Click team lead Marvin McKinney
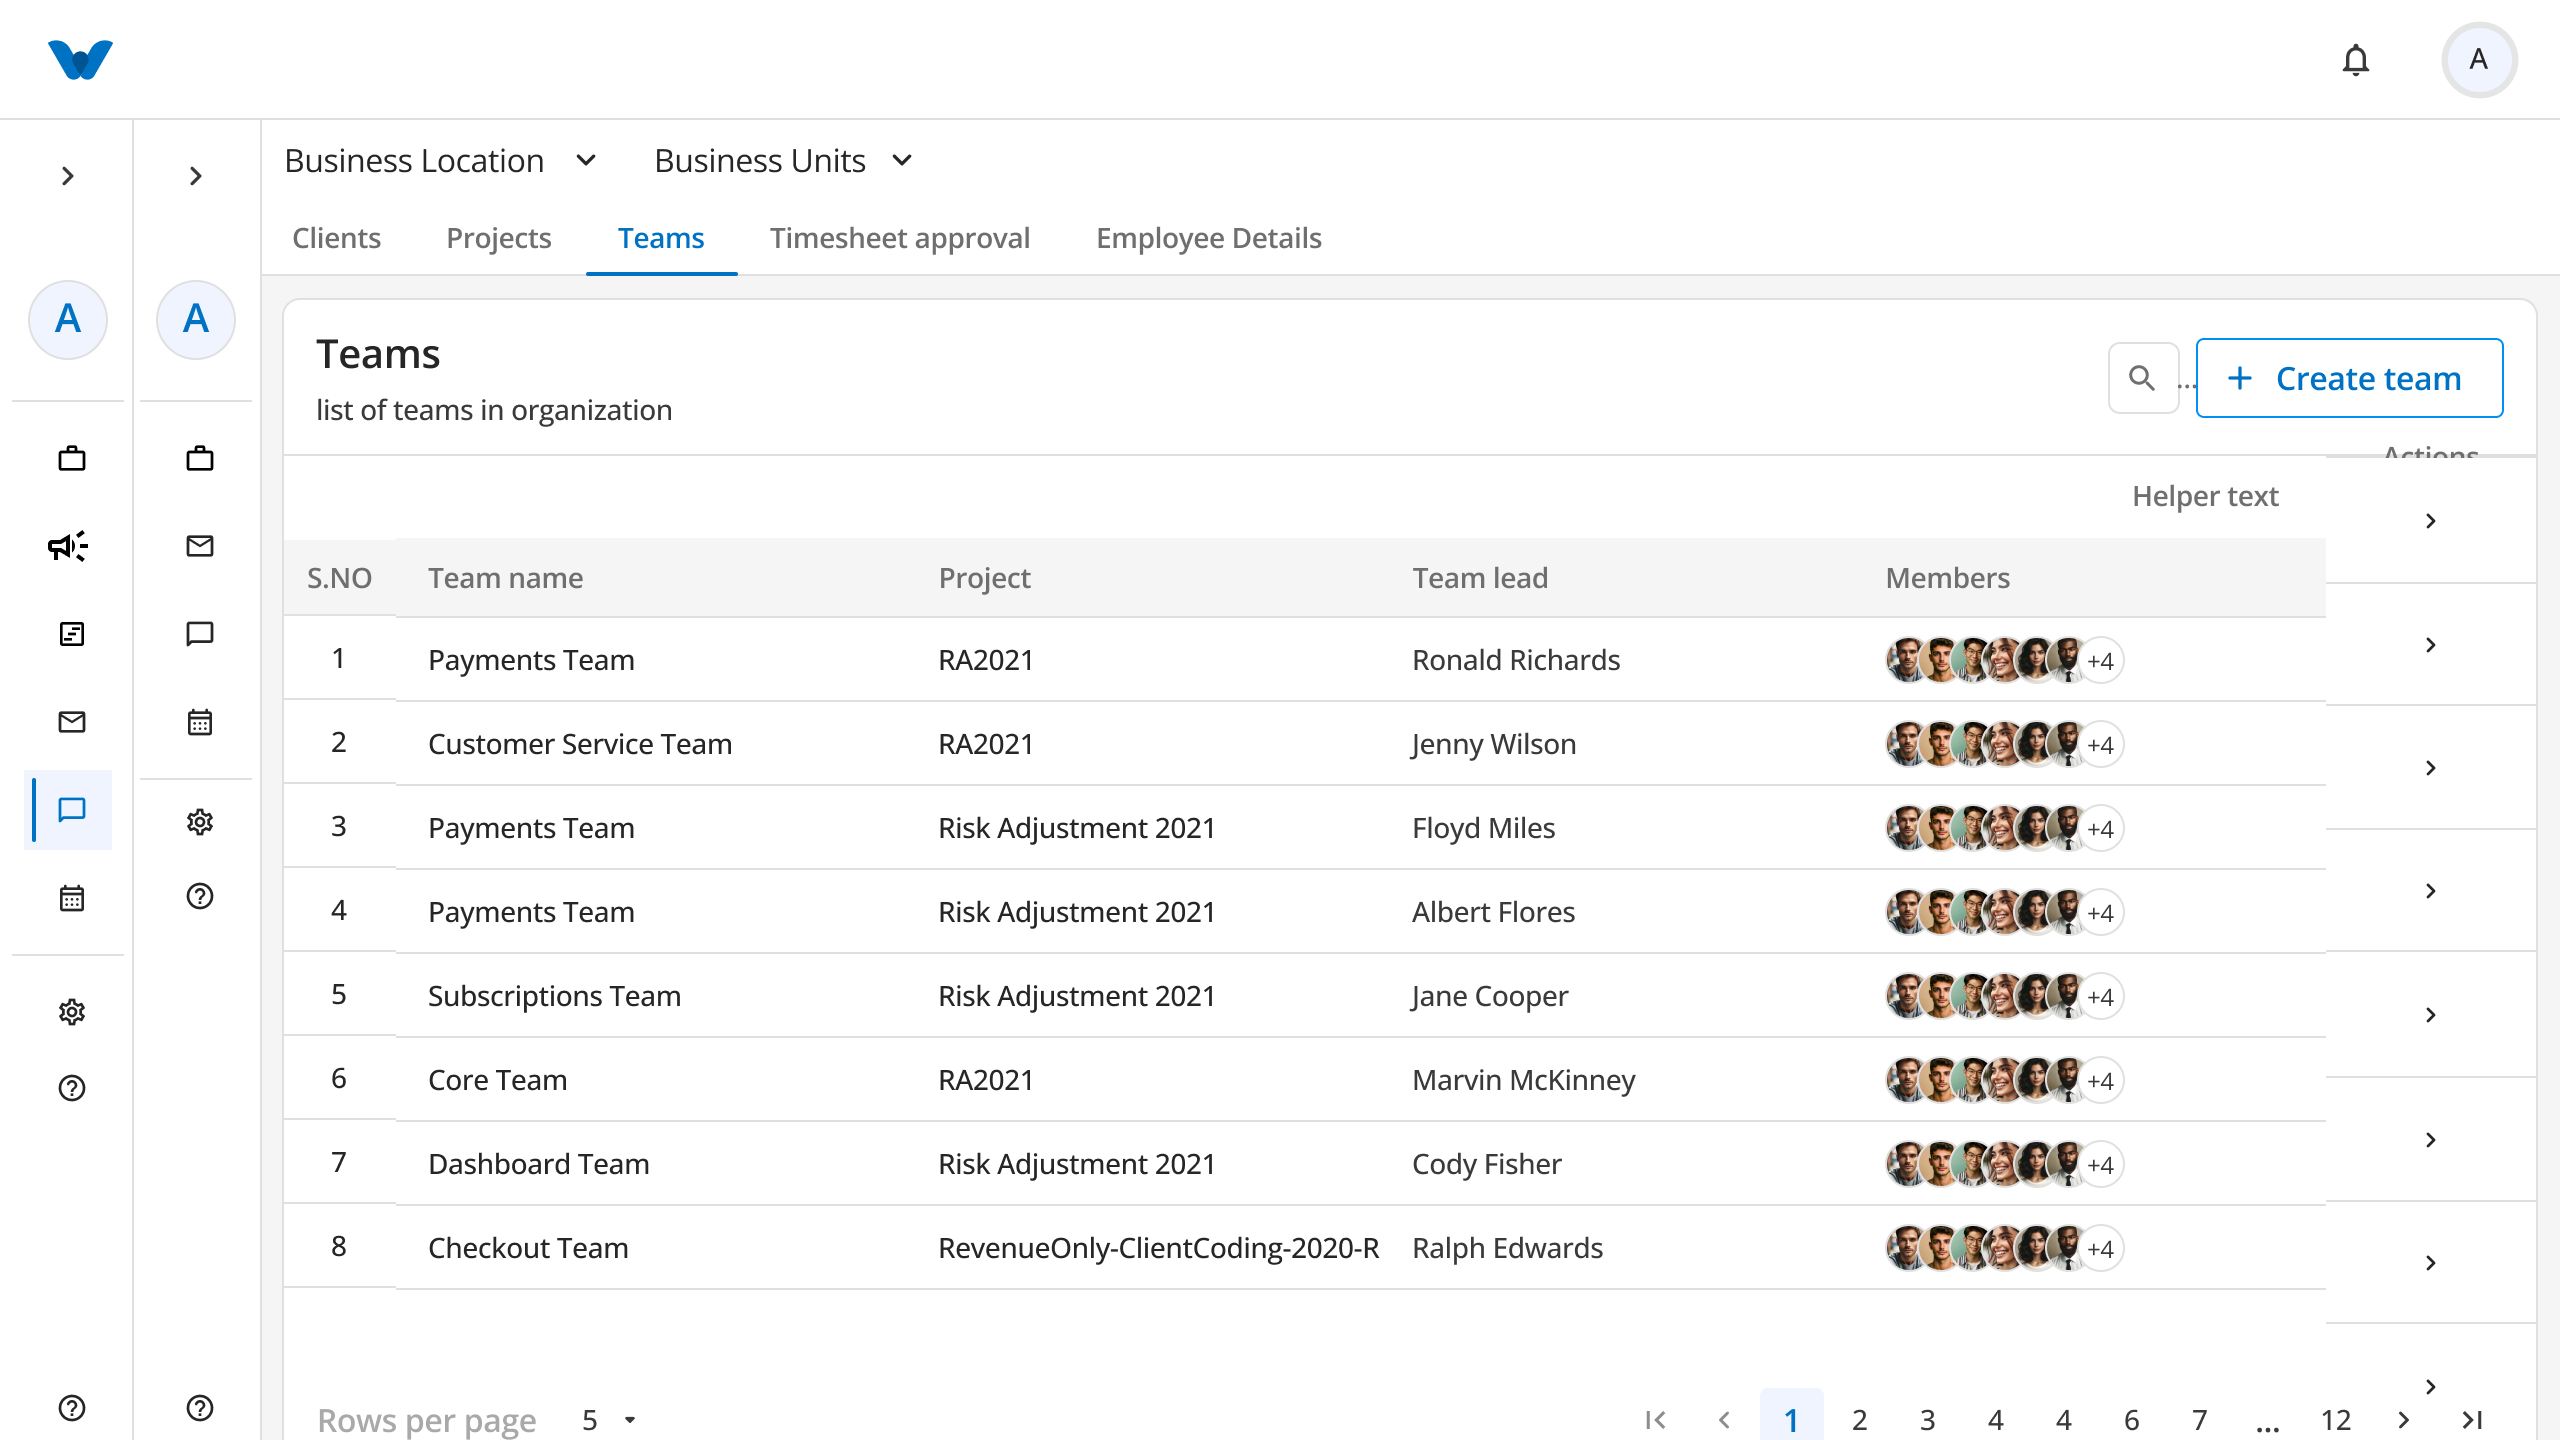2560x1440 pixels. pos(1524,1080)
